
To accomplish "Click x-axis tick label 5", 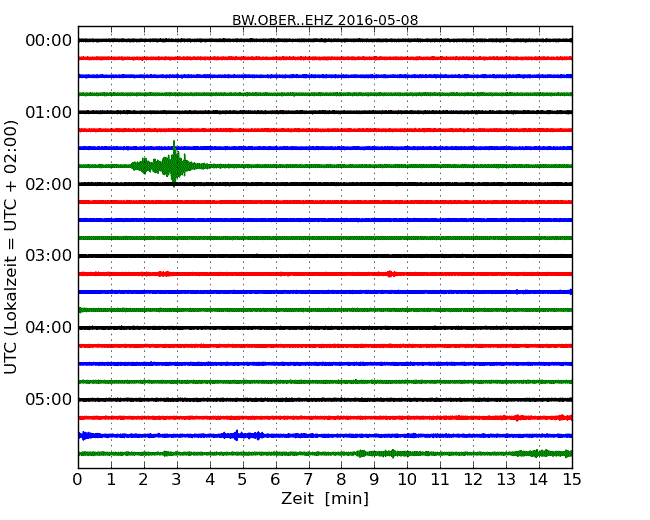I will coord(243,480).
